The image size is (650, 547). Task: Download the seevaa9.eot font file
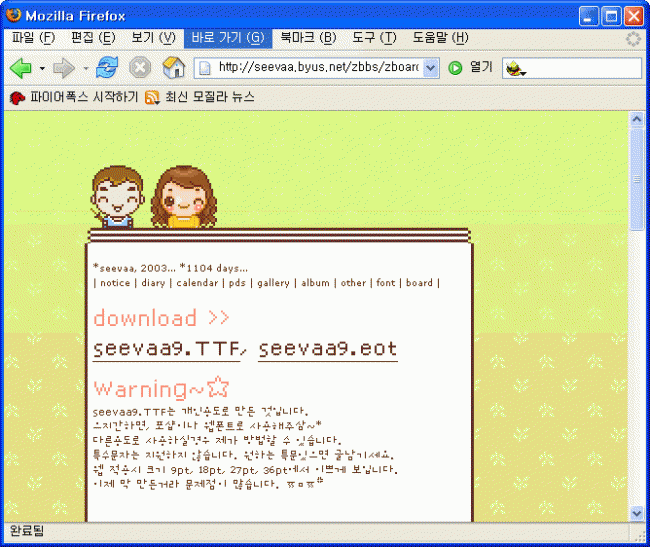(x=327, y=350)
